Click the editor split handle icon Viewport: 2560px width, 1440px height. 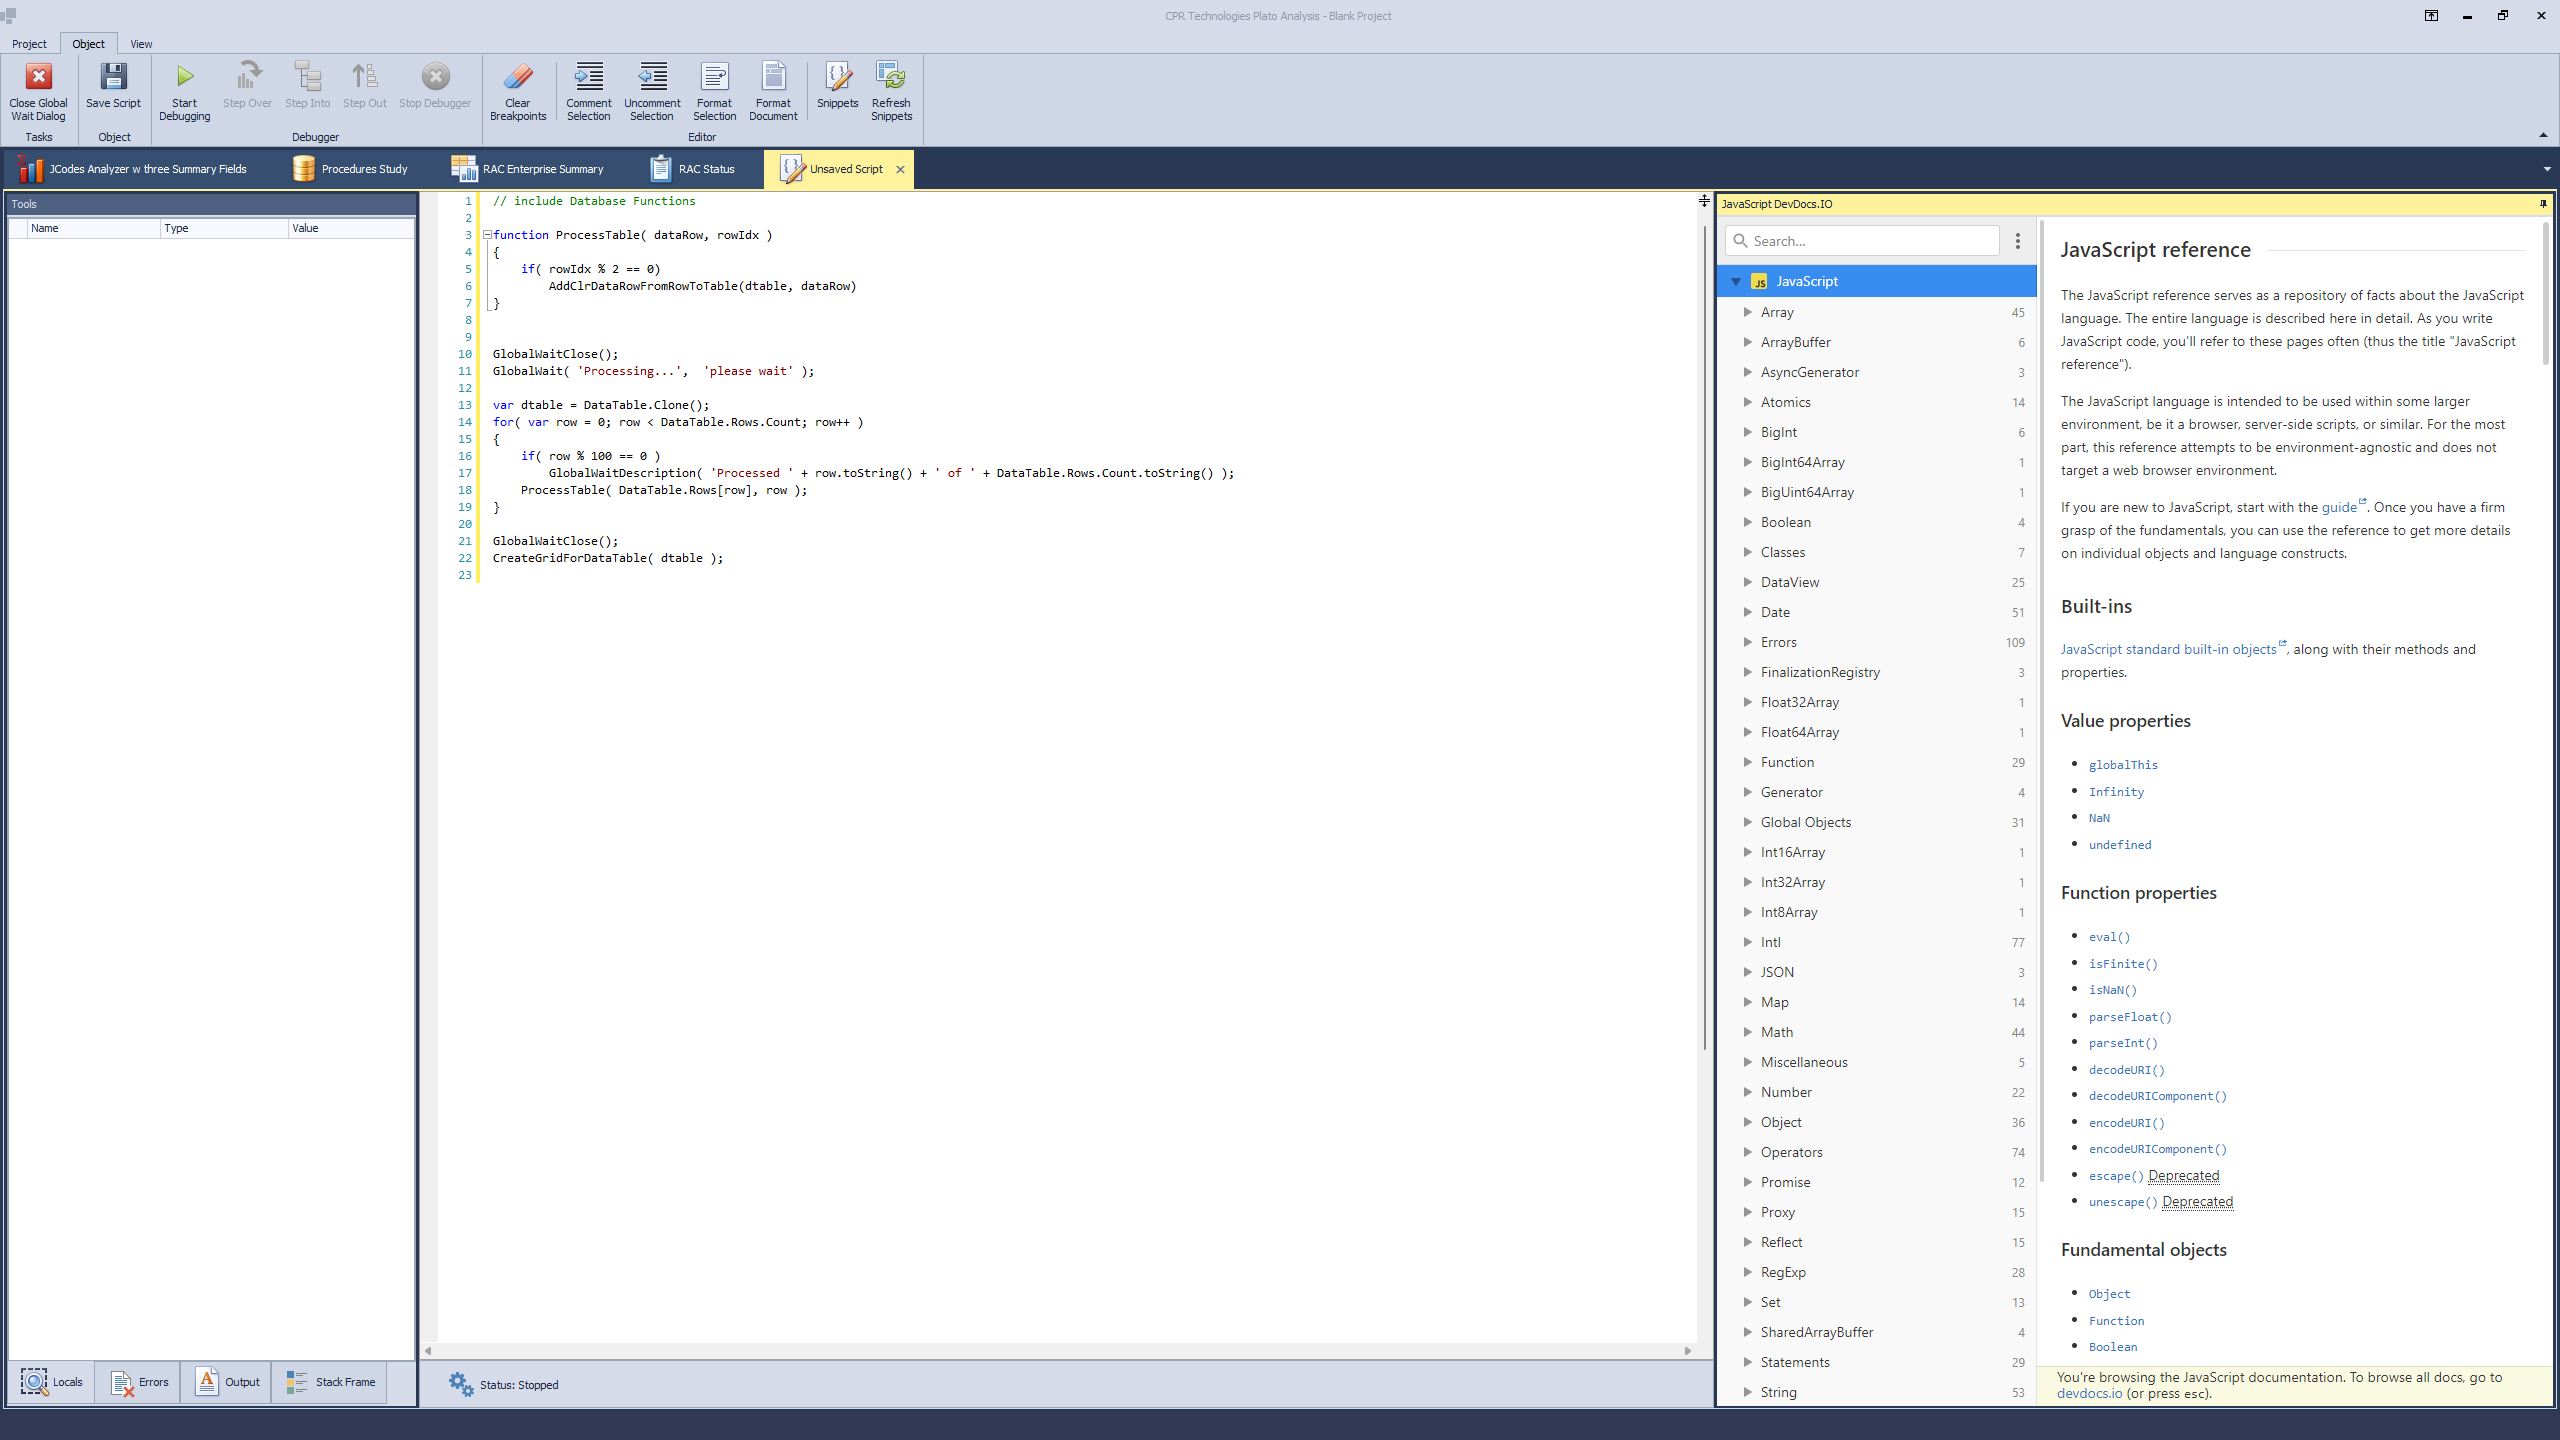click(1704, 201)
